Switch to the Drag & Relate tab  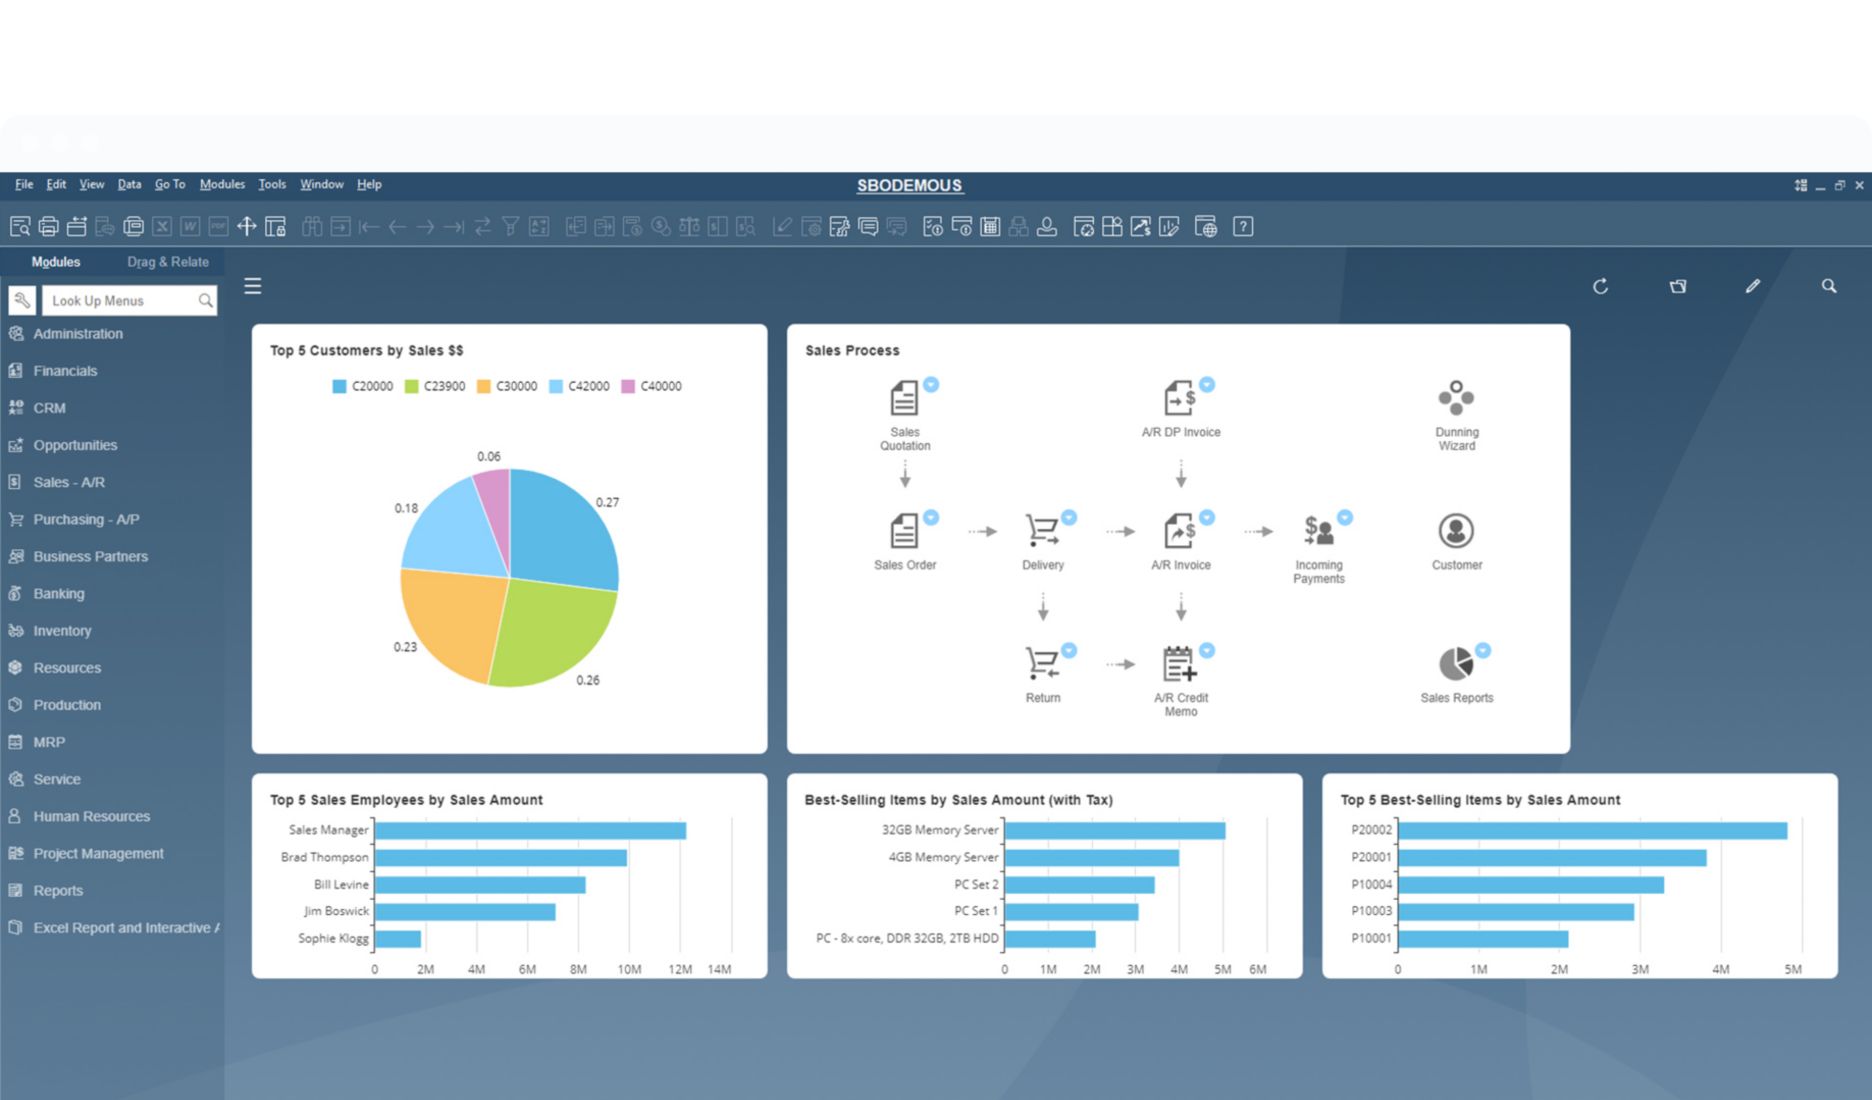[168, 261]
